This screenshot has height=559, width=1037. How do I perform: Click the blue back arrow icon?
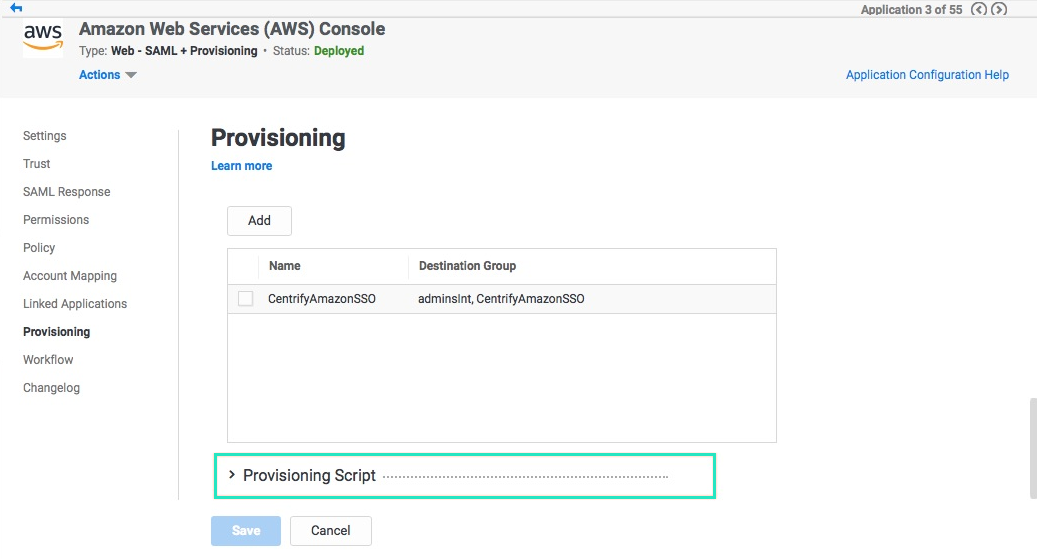coord(16,8)
